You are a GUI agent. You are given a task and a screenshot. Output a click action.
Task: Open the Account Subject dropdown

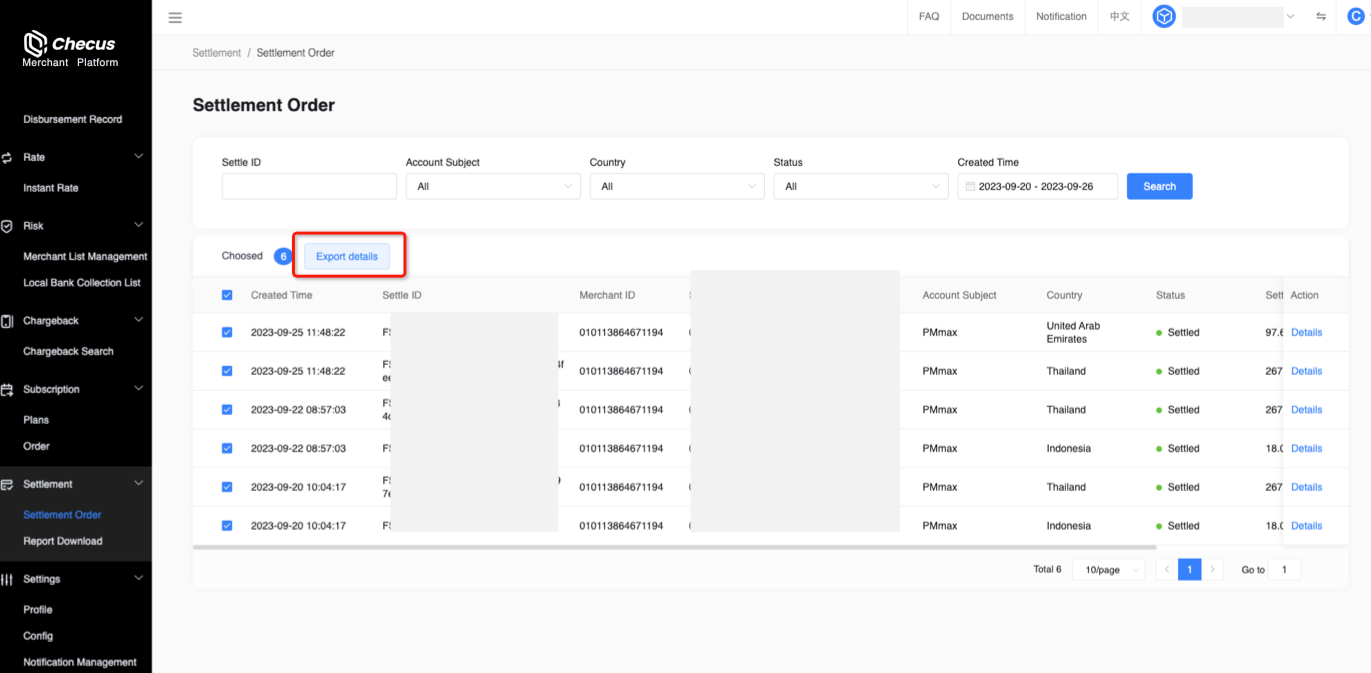[492, 187]
